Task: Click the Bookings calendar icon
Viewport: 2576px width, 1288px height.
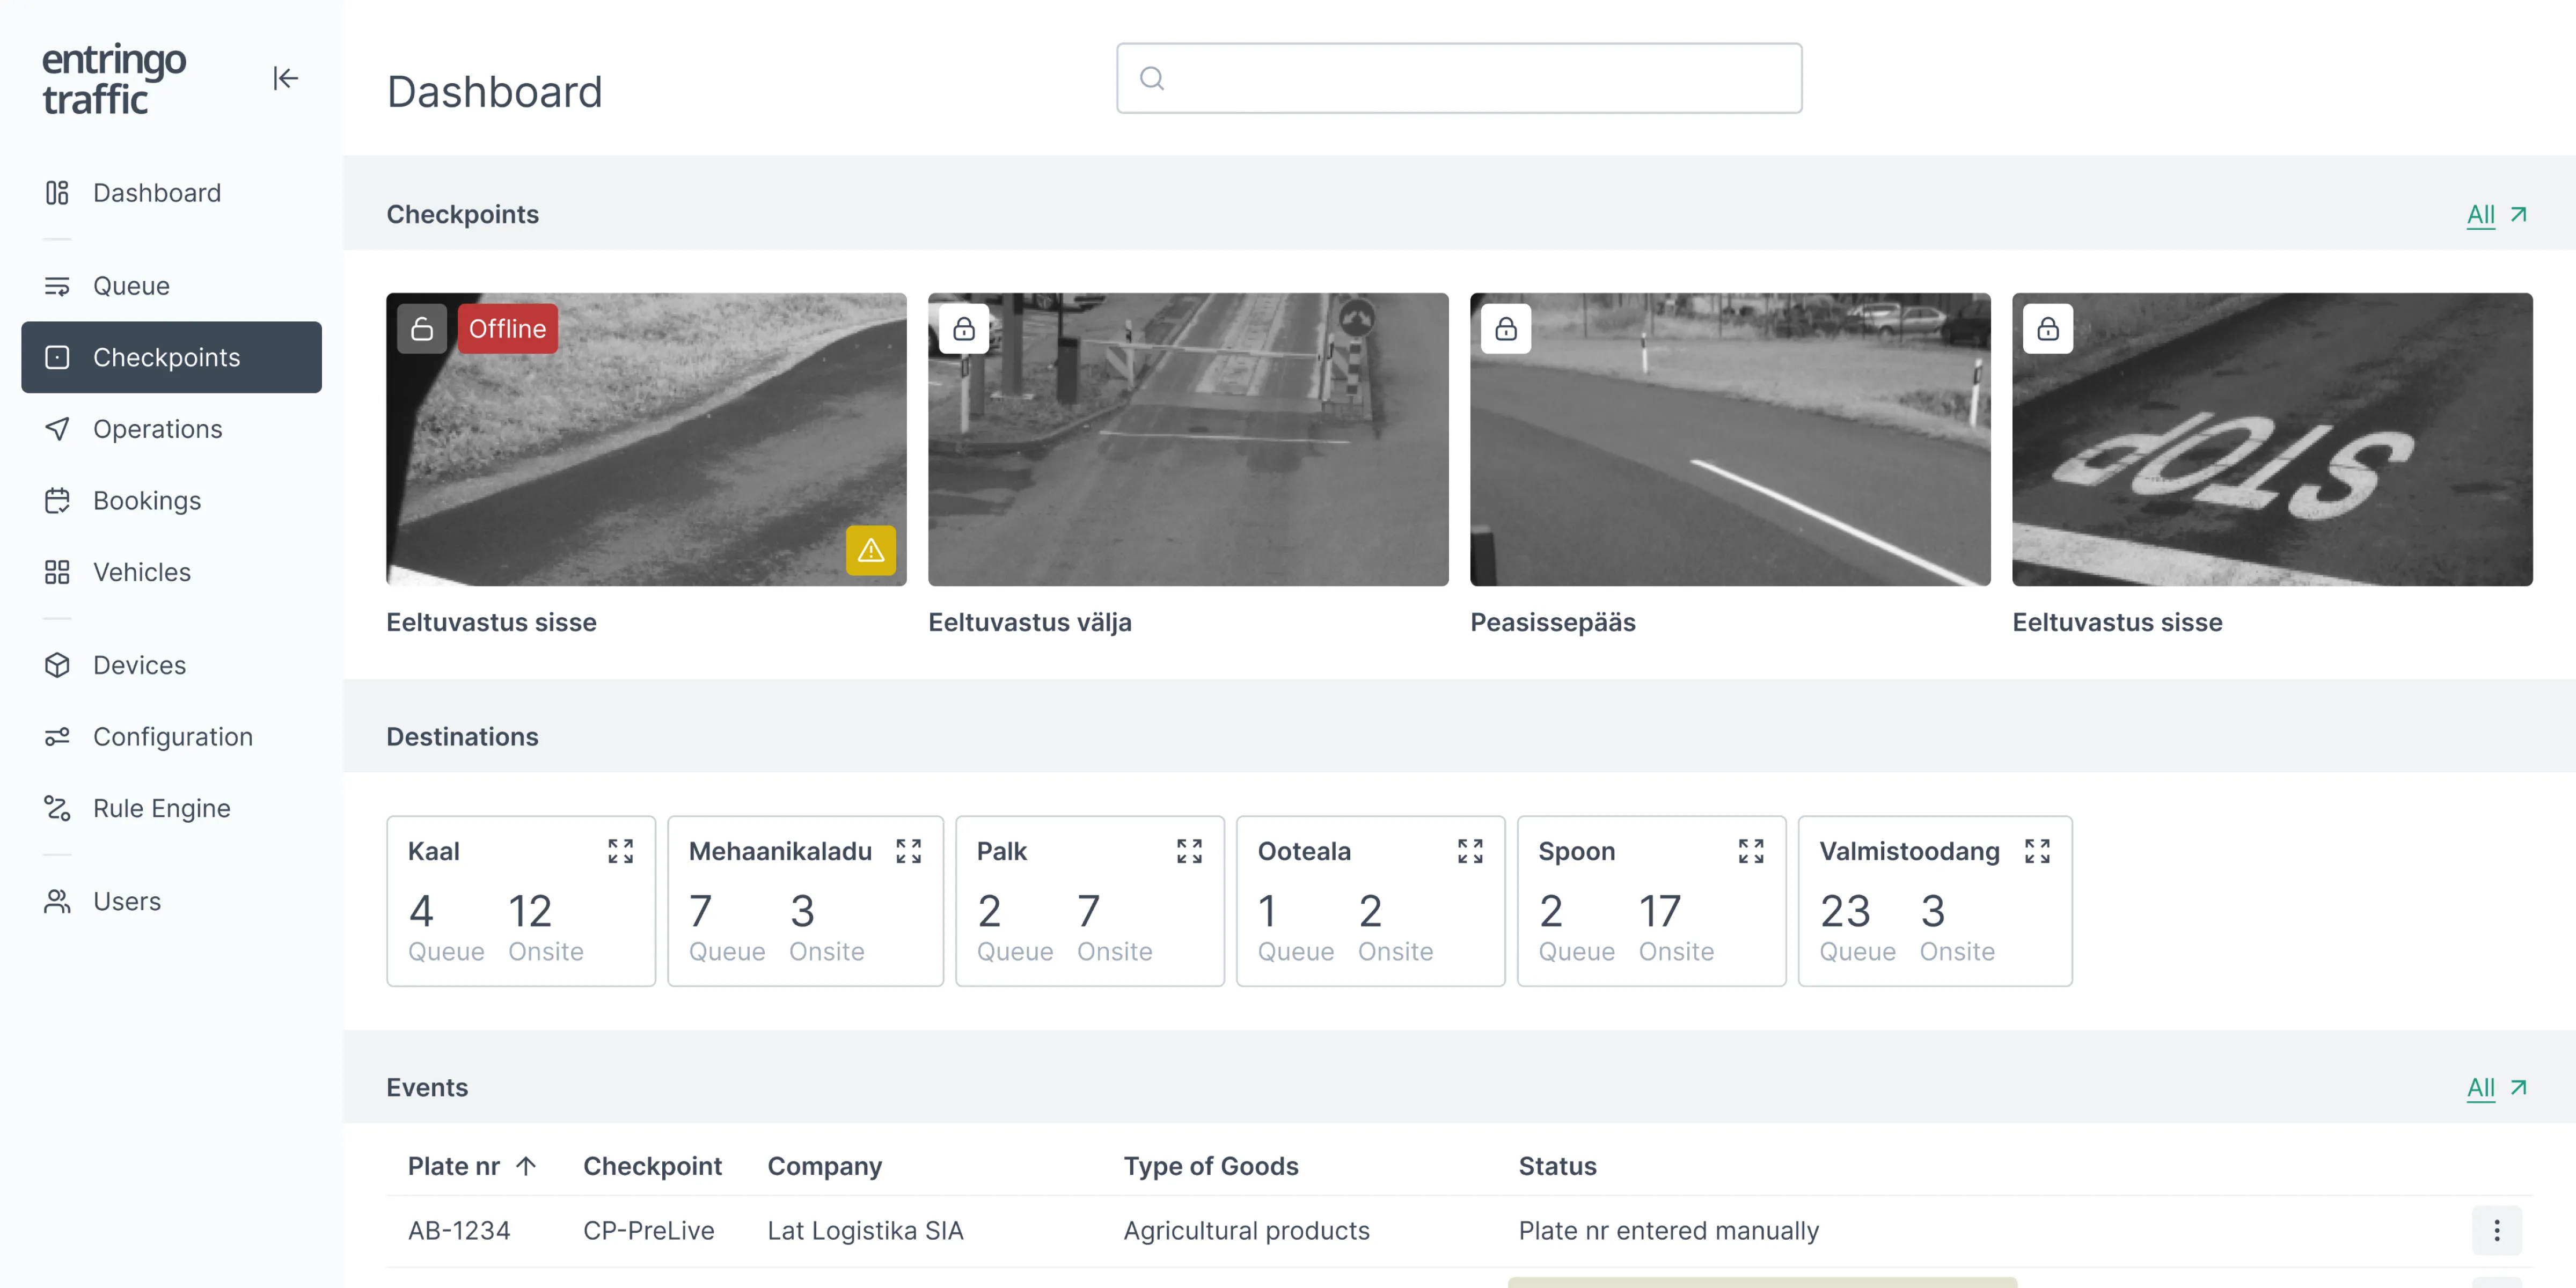Action: coord(57,500)
